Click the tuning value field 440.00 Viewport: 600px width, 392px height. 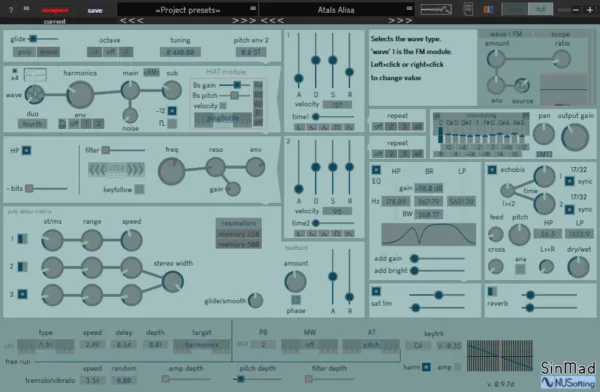pyautogui.click(x=180, y=52)
